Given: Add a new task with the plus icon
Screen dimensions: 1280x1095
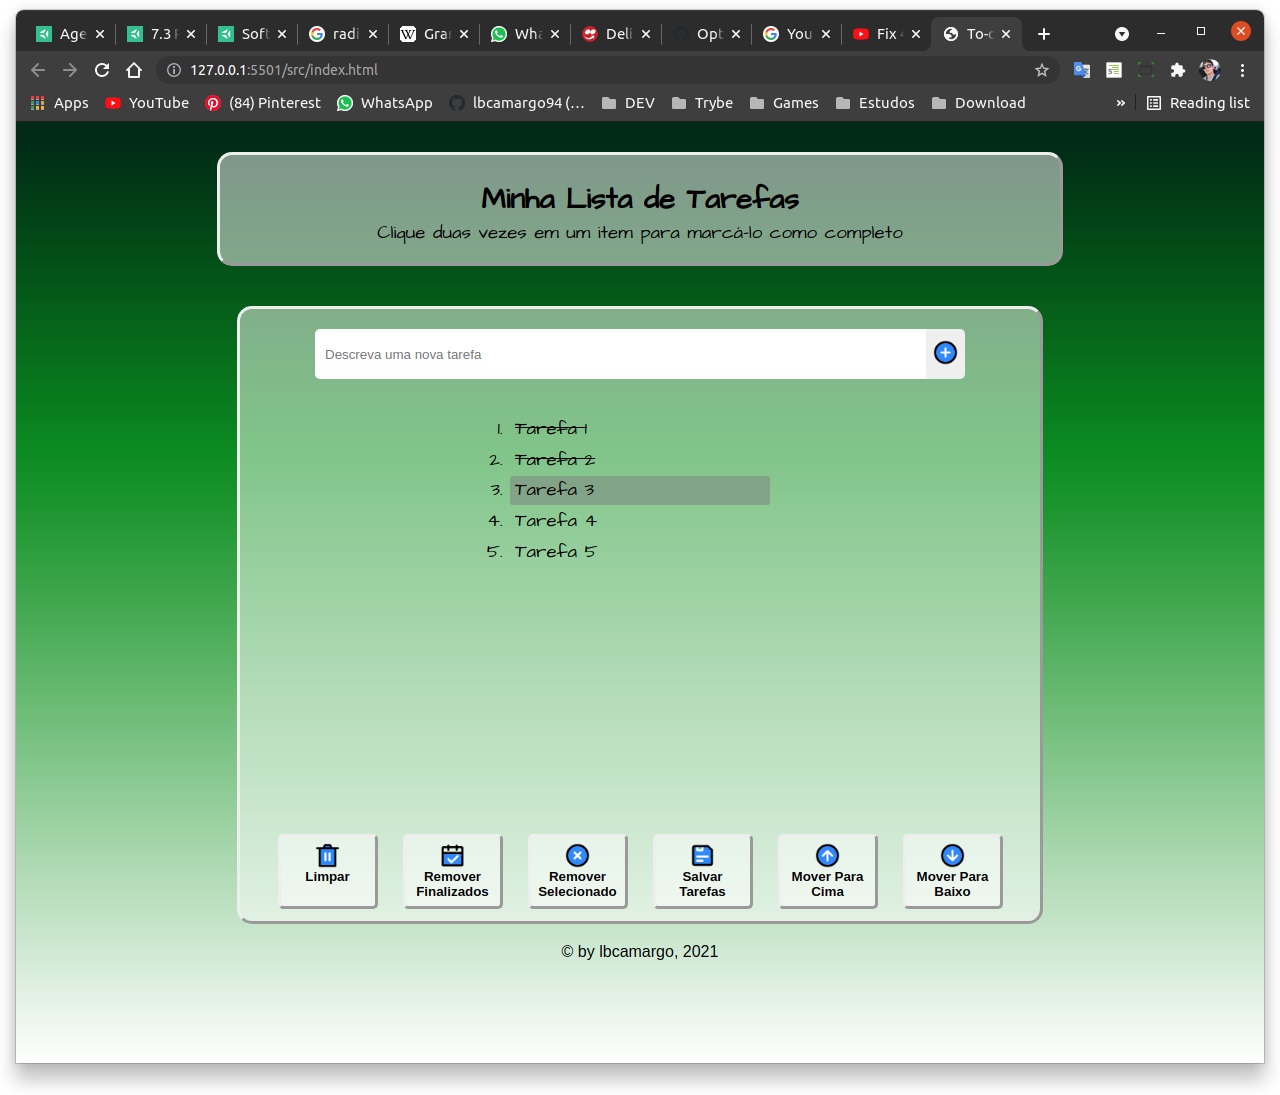Looking at the screenshot, I should pyautogui.click(x=944, y=353).
